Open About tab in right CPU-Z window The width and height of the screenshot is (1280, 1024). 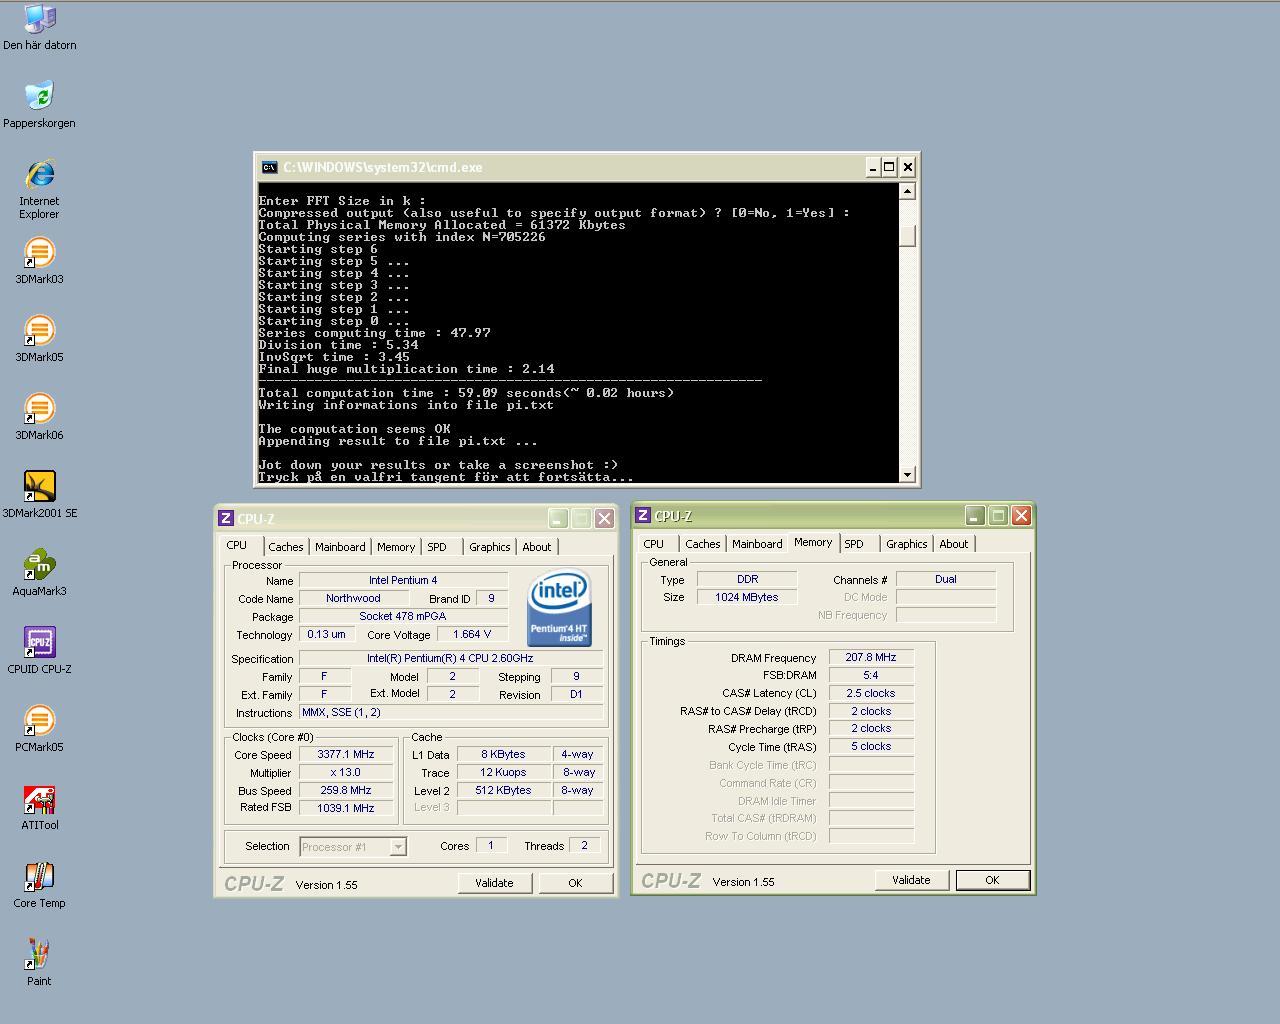(x=954, y=544)
